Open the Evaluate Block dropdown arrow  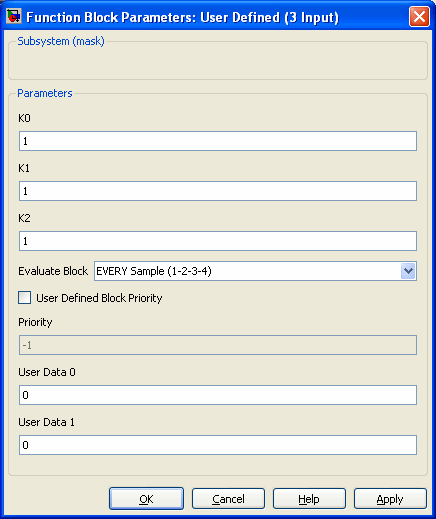click(408, 271)
